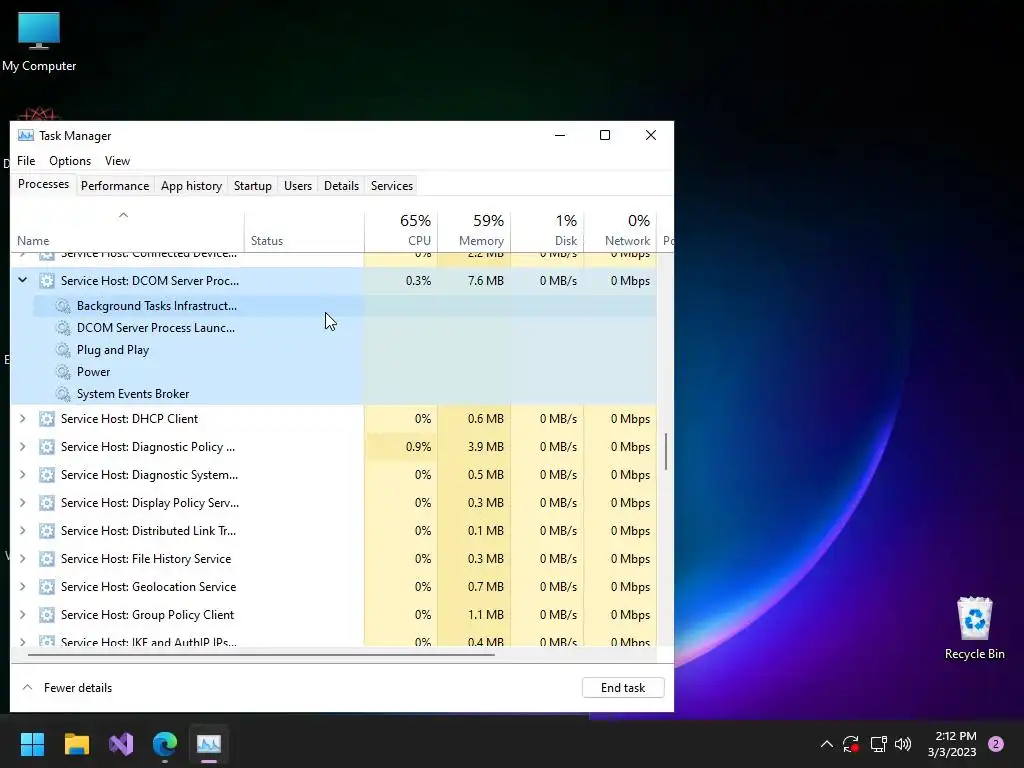Click the DCOM Server Process gear icon
Screen dimensions: 1024x768
click(46, 281)
